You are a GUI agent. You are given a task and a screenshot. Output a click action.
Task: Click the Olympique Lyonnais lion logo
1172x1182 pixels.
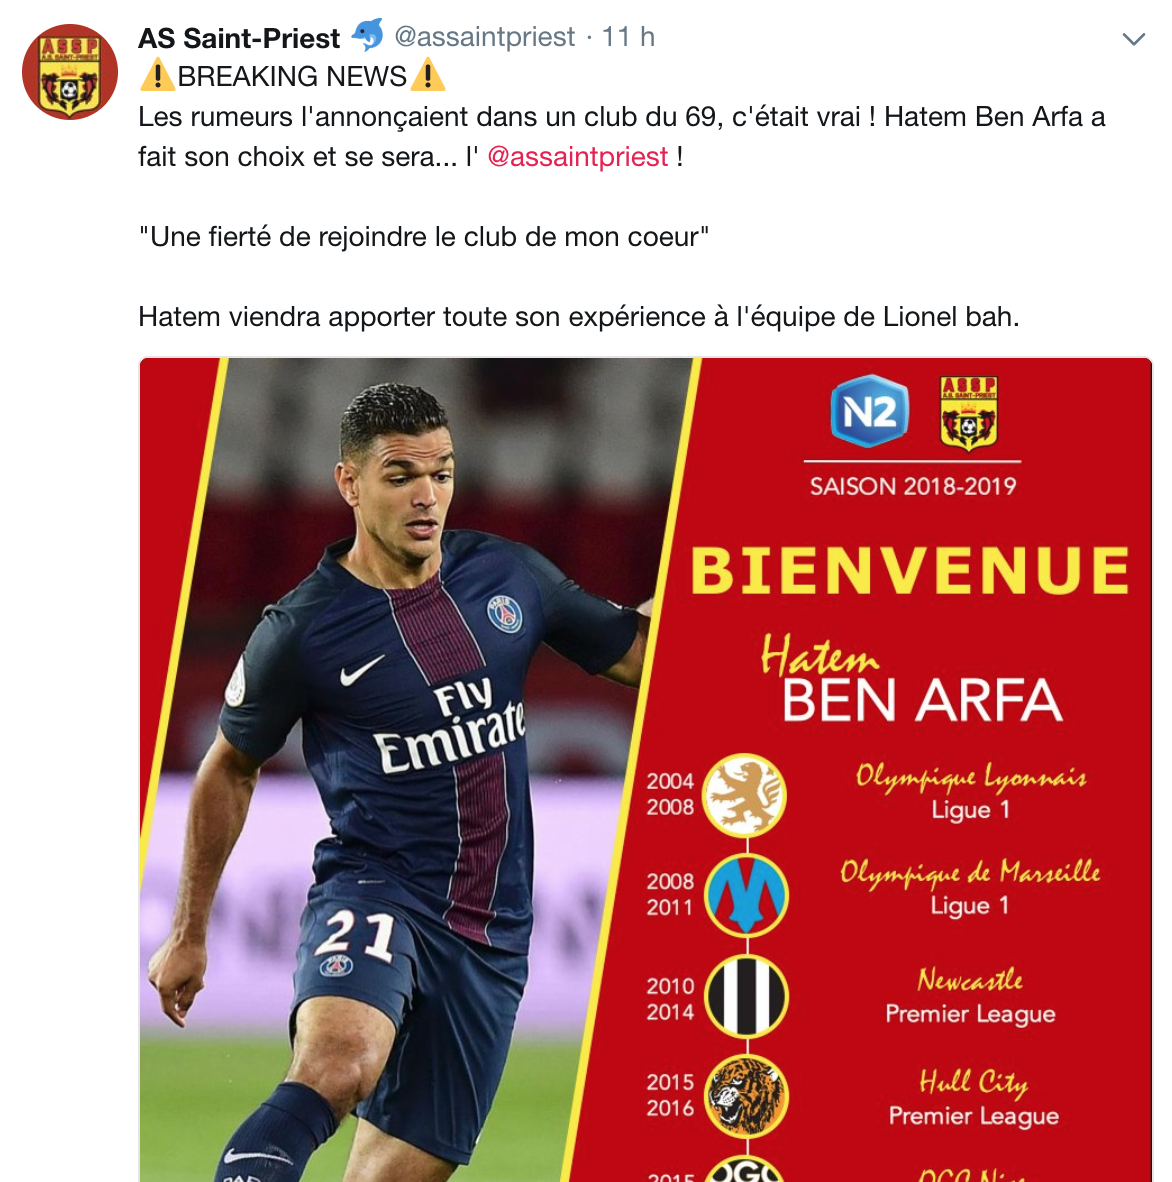tap(745, 795)
